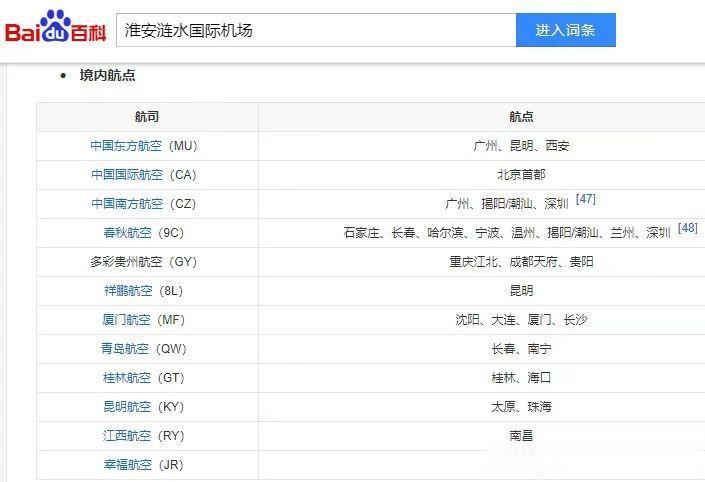Open the 江西航空 link
This screenshot has width=705, height=482.
coord(127,436)
